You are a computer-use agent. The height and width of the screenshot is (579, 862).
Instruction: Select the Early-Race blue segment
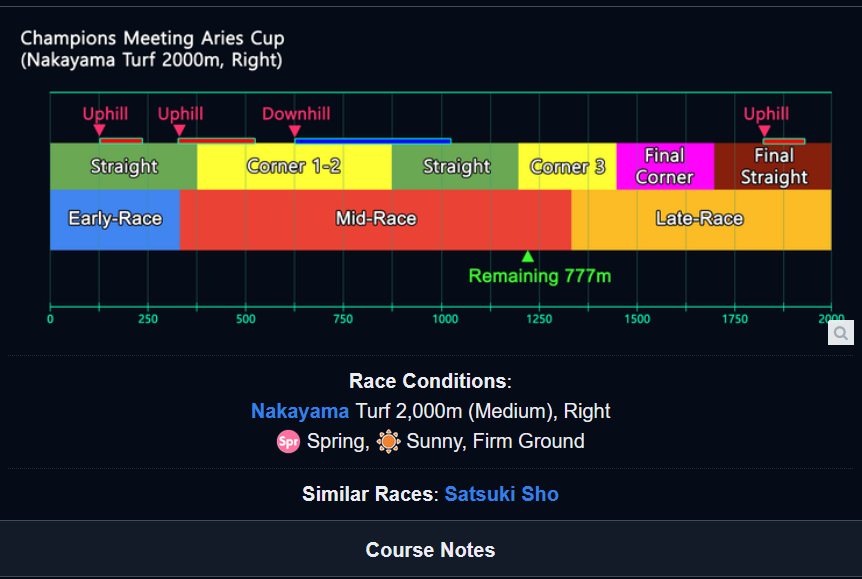click(x=115, y=220)
